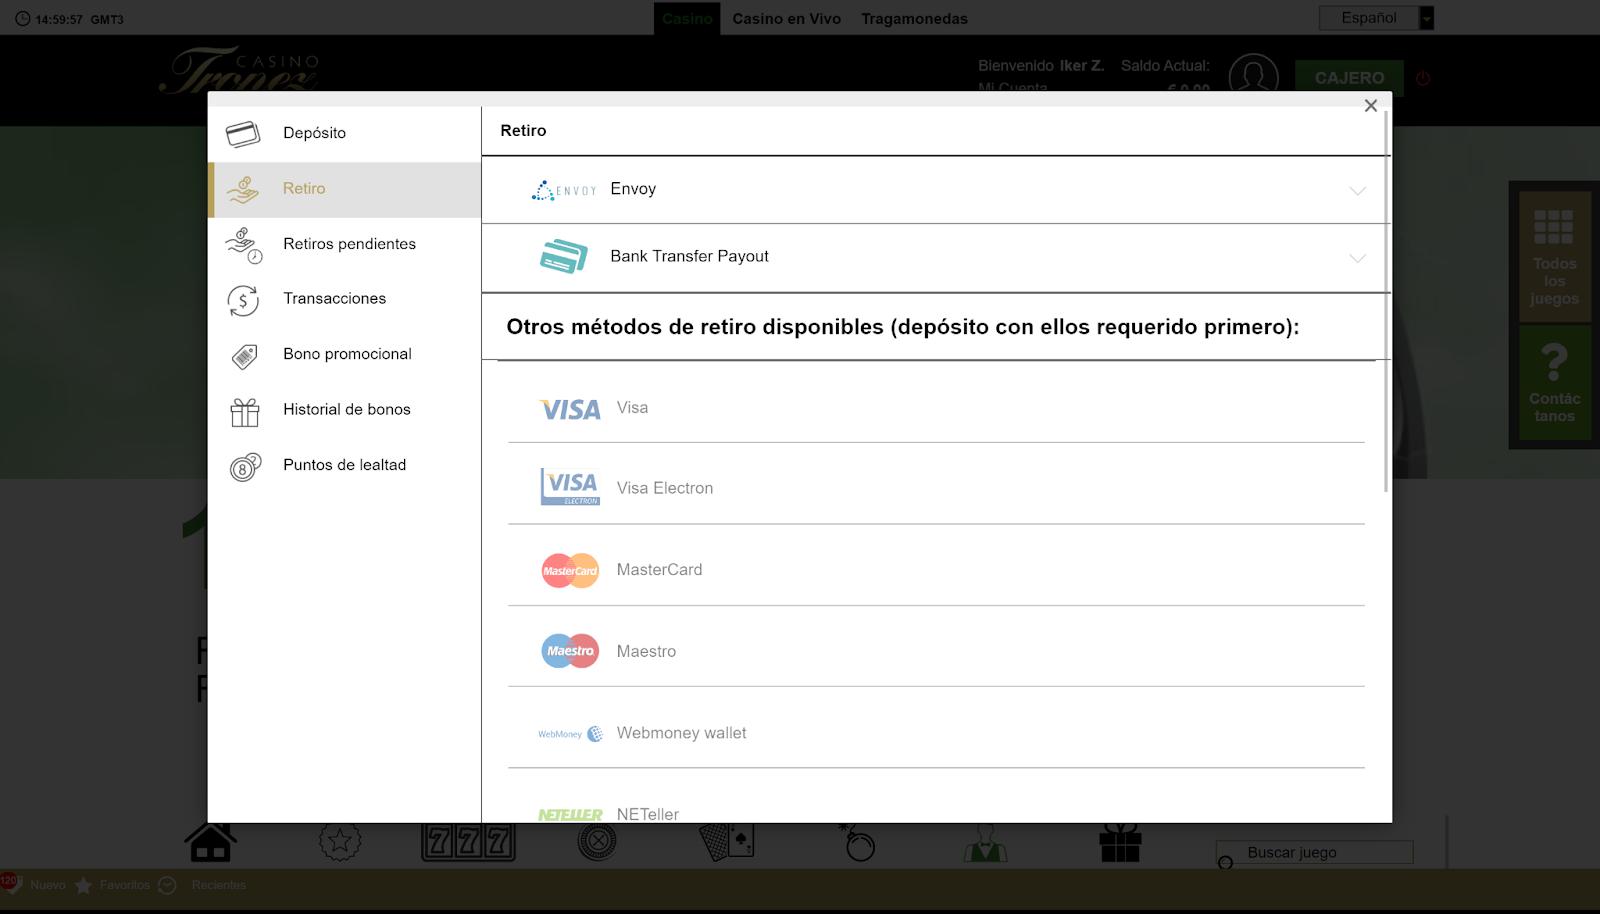Click the Visa Electron logo
The image size is (1600, 914).
pyautogui.click(x=570, y=487)
